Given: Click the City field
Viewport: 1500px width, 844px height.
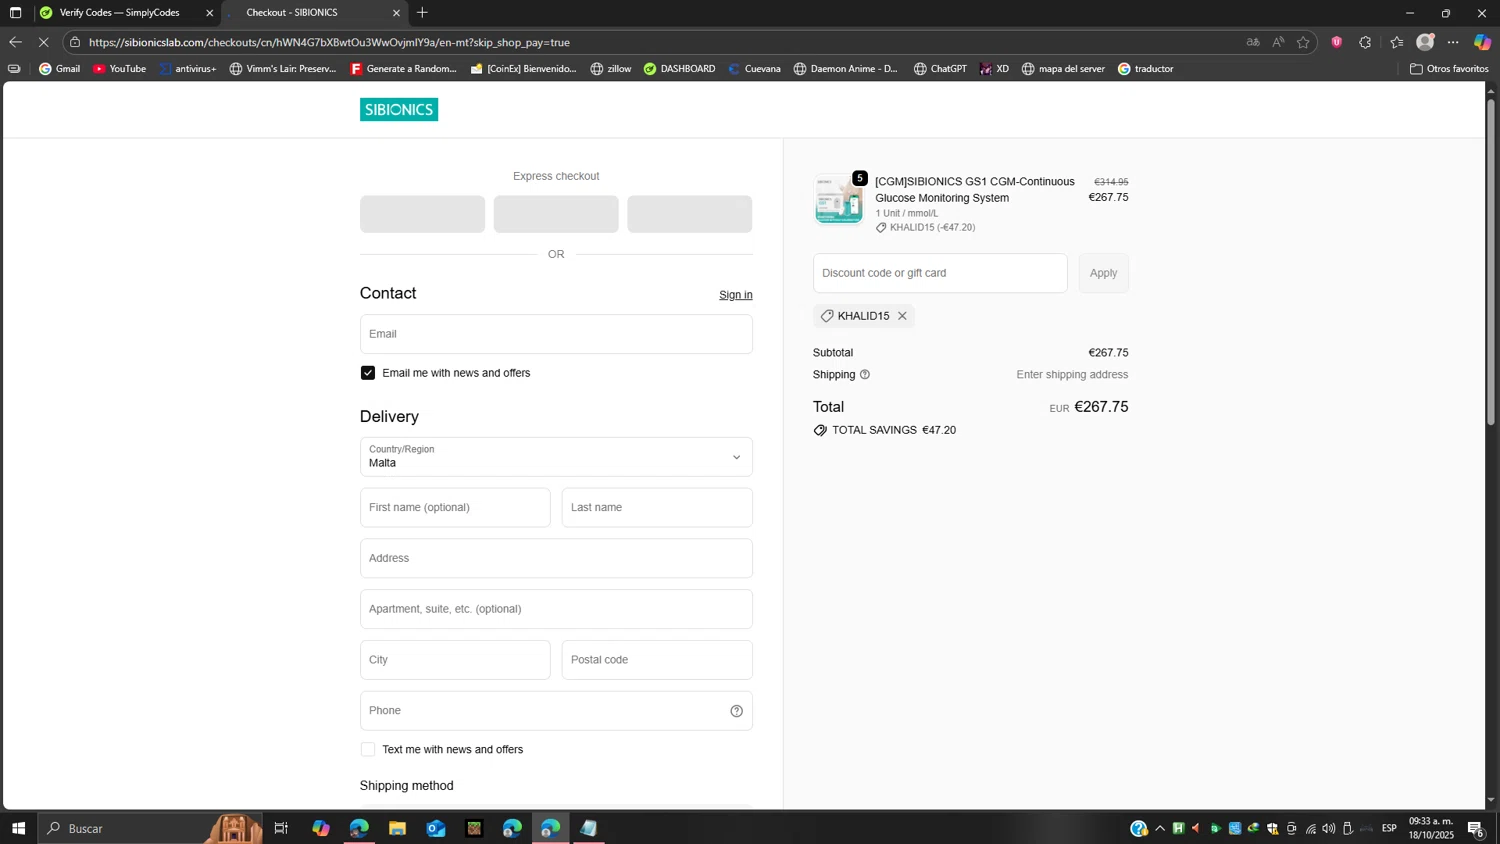Looking at the screenshot, I should pos(455,660).
